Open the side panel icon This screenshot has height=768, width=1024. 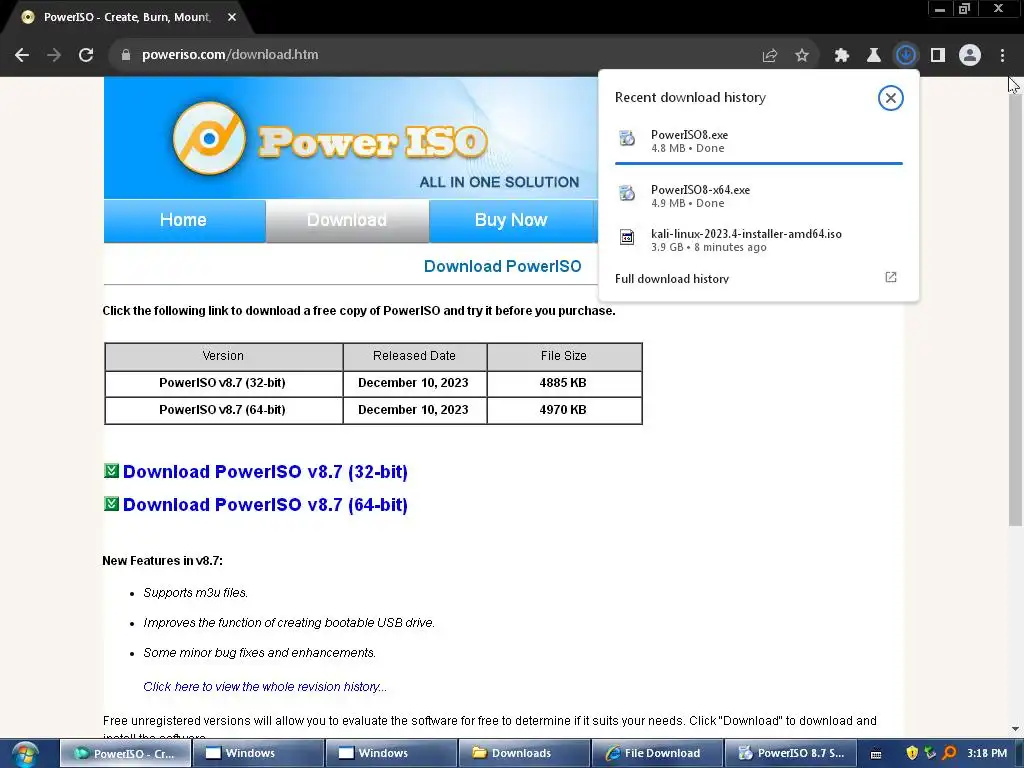point(938,56)
